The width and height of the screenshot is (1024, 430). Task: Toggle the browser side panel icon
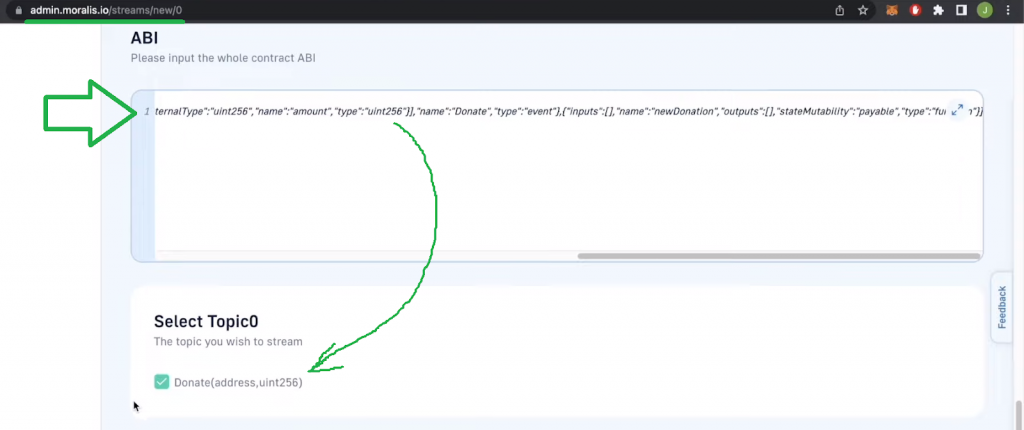coord(961,10)
